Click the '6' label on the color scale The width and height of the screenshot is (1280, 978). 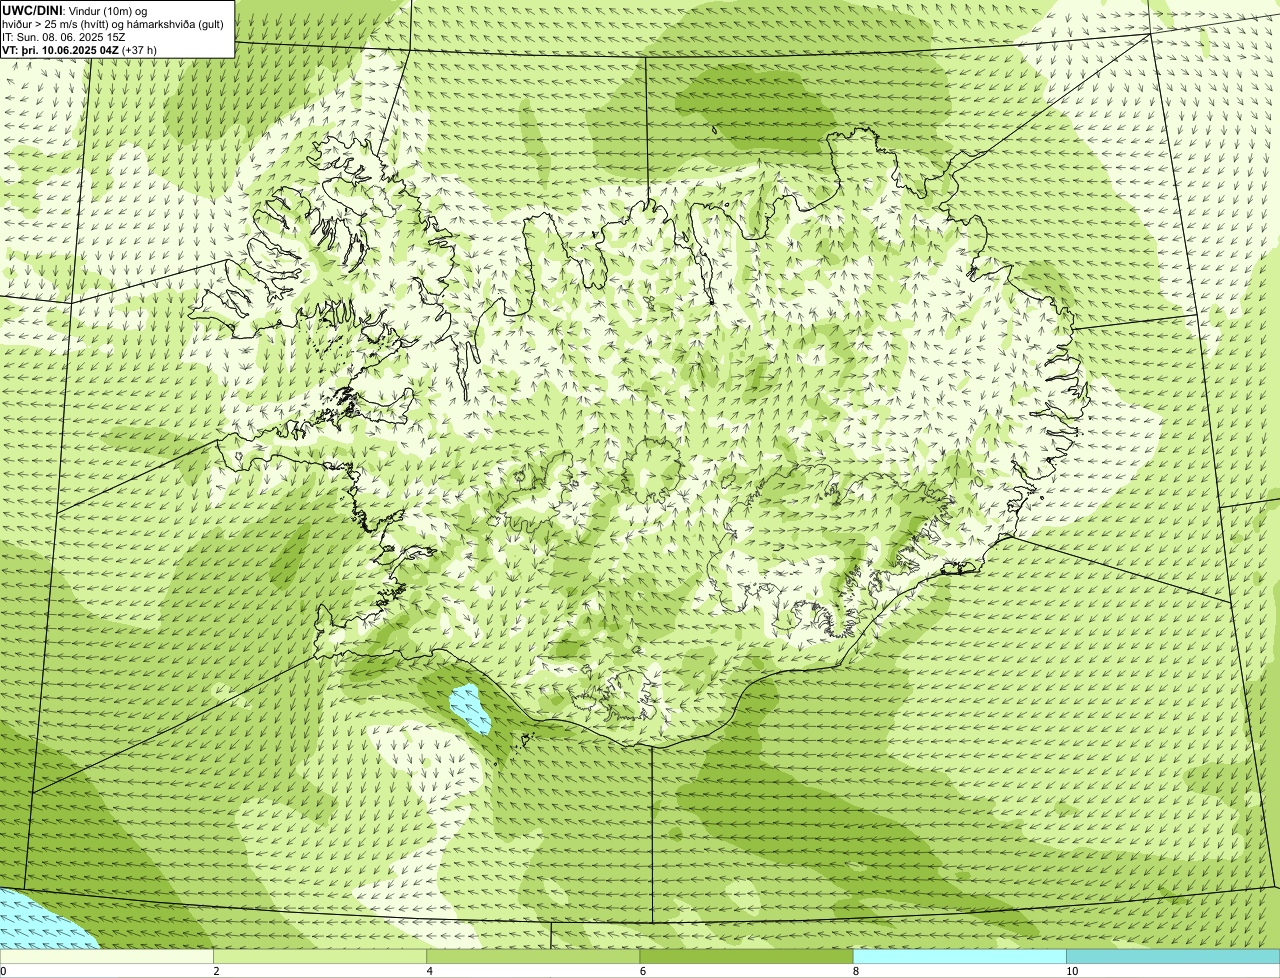[x=642, y=971]
